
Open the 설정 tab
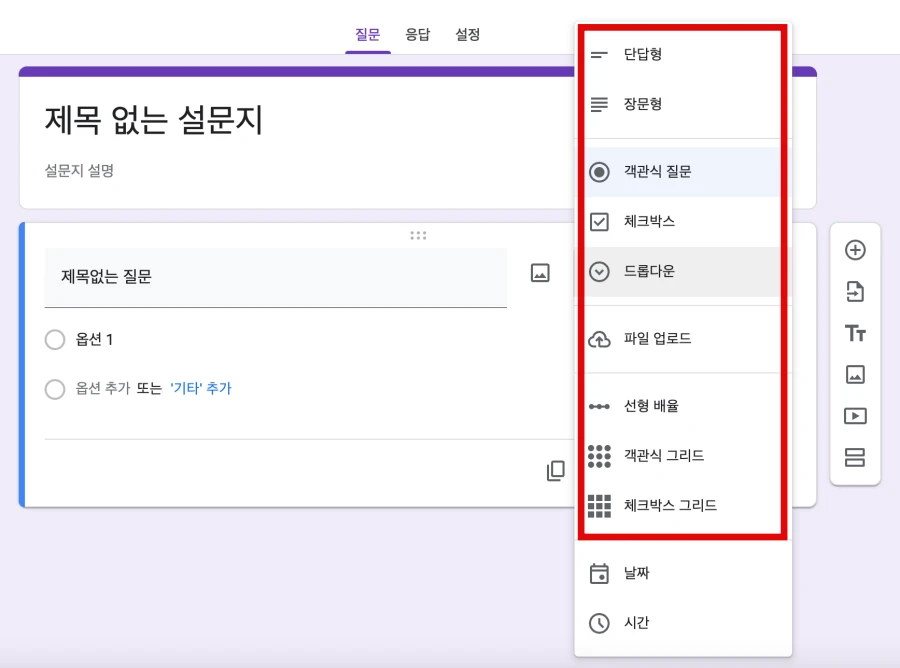(x=467, y=34)
